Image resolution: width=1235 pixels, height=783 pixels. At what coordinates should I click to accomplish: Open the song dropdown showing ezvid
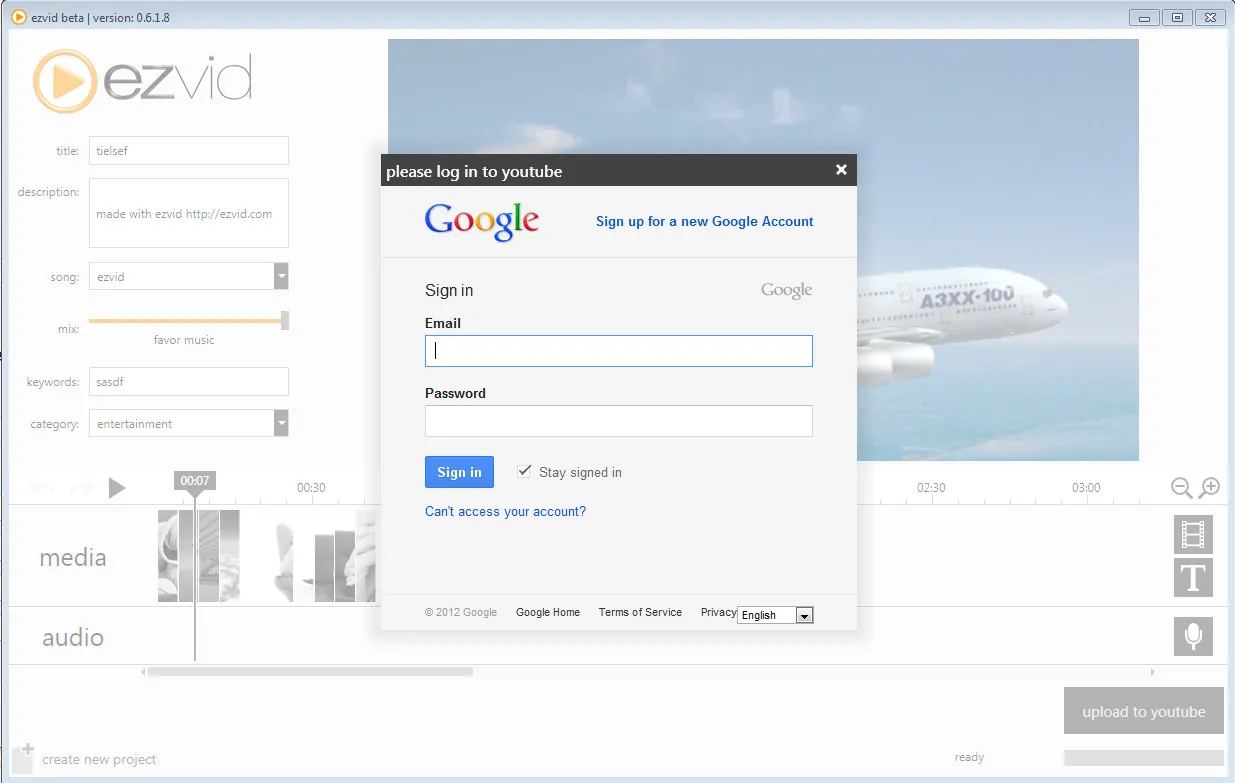(281, 276)
